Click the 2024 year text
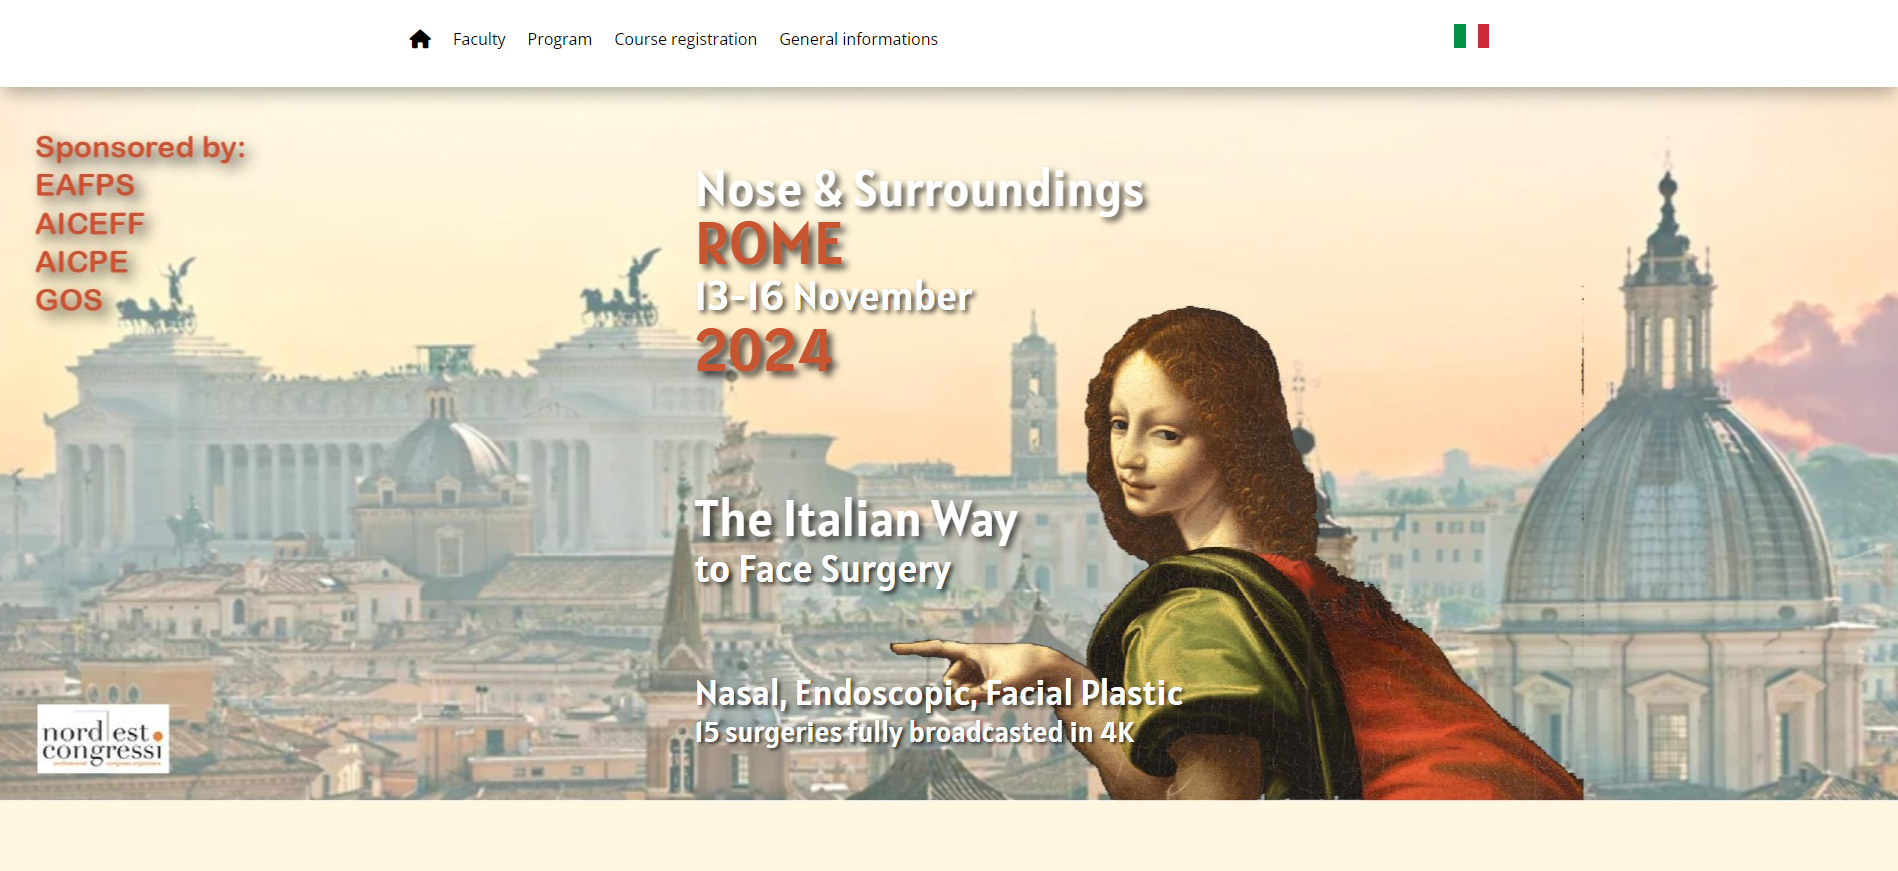 coord(764,351)
